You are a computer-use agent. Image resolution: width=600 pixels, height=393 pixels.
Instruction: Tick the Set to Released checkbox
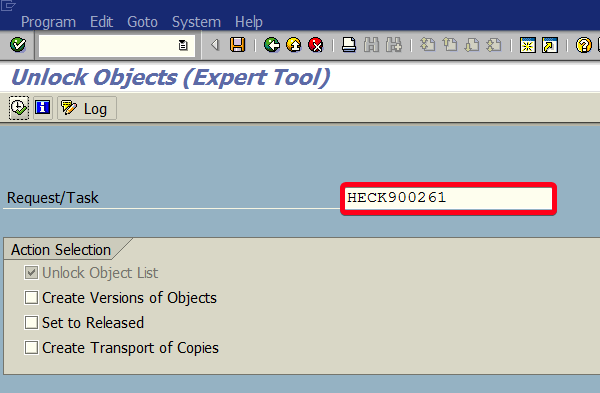(x=31, y=323)
